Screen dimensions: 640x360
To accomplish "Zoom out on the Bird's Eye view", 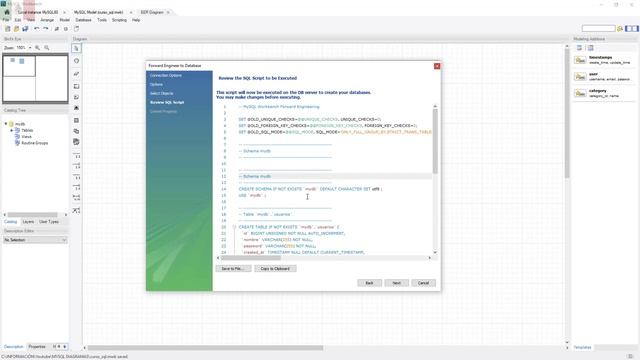I will (47, 48).
